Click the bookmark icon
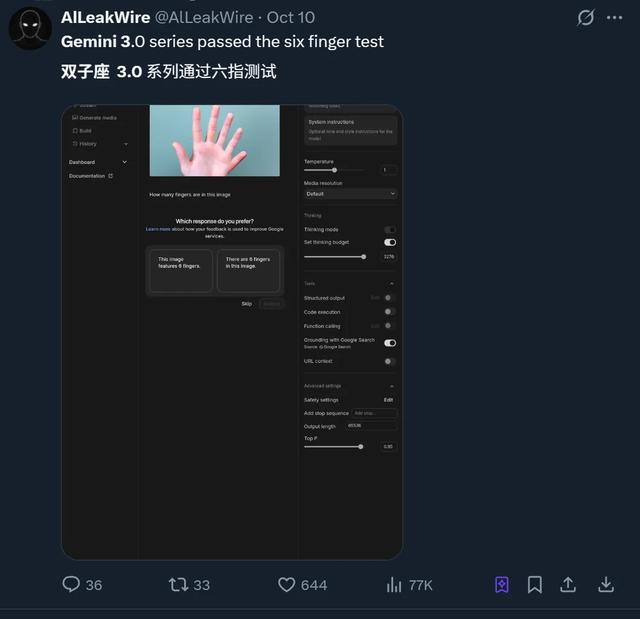Viewport: 640px width, 619px height. pos(535,584)
